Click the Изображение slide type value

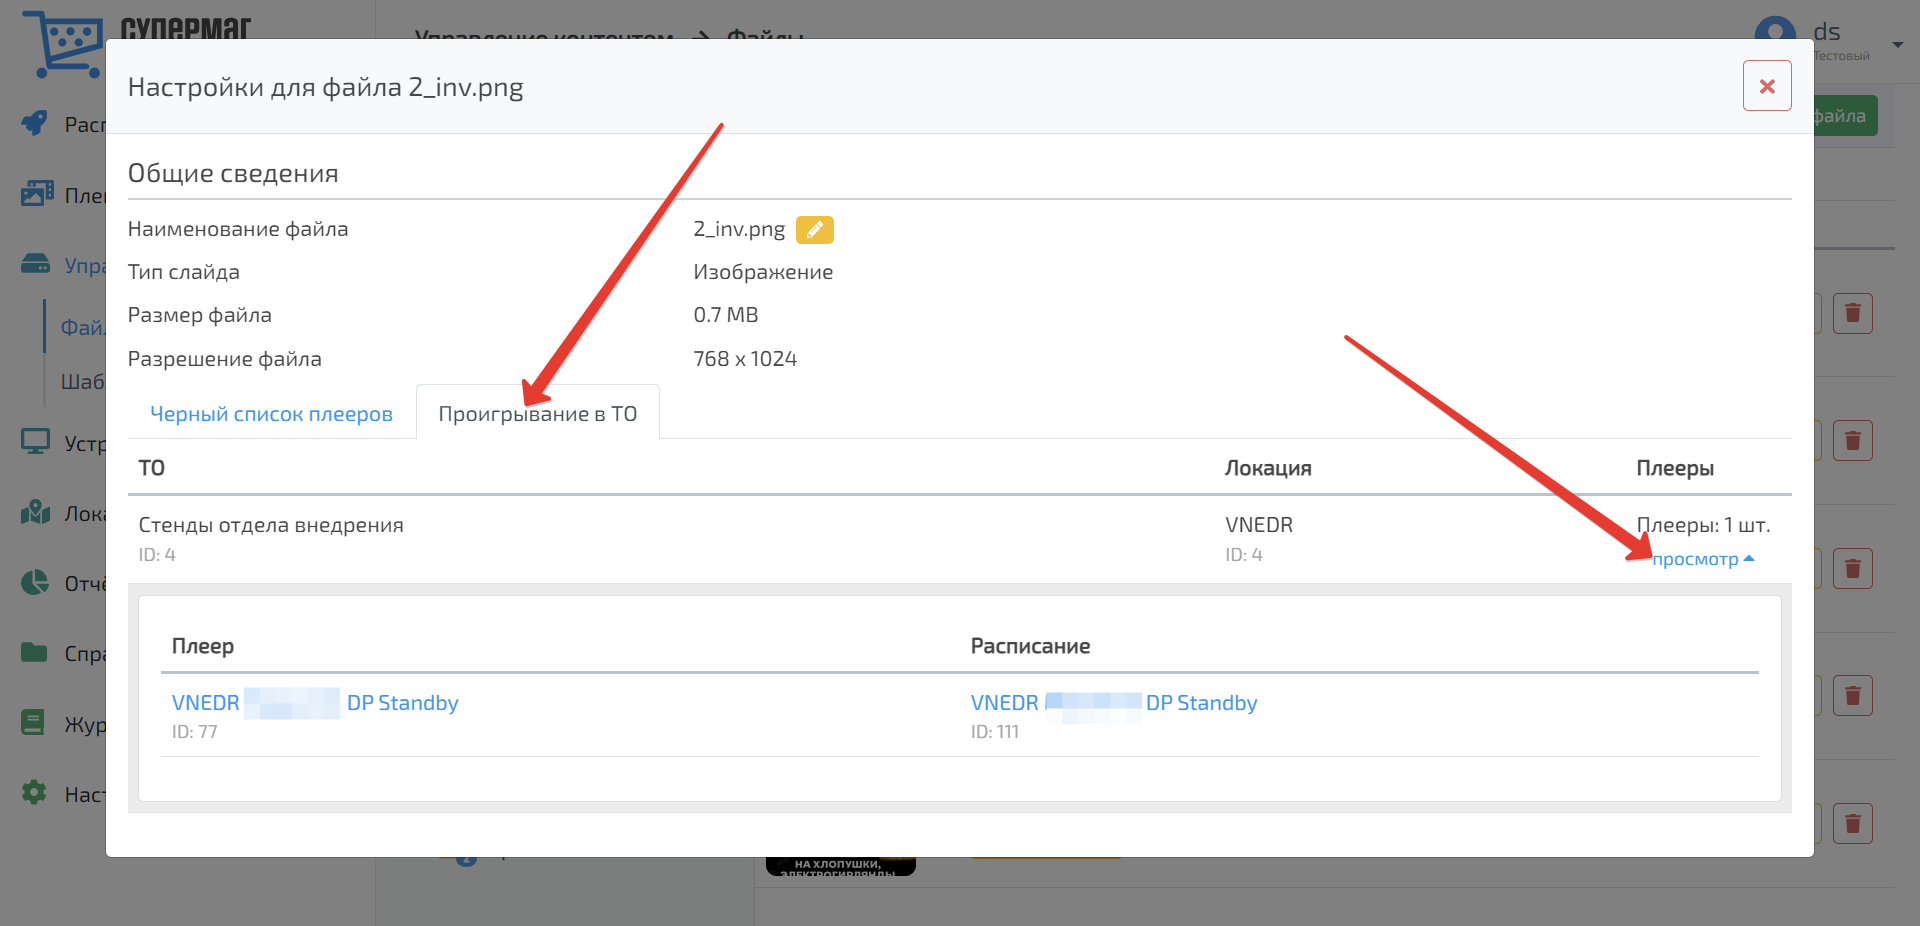pyautogui.click(x=763, y=272)
